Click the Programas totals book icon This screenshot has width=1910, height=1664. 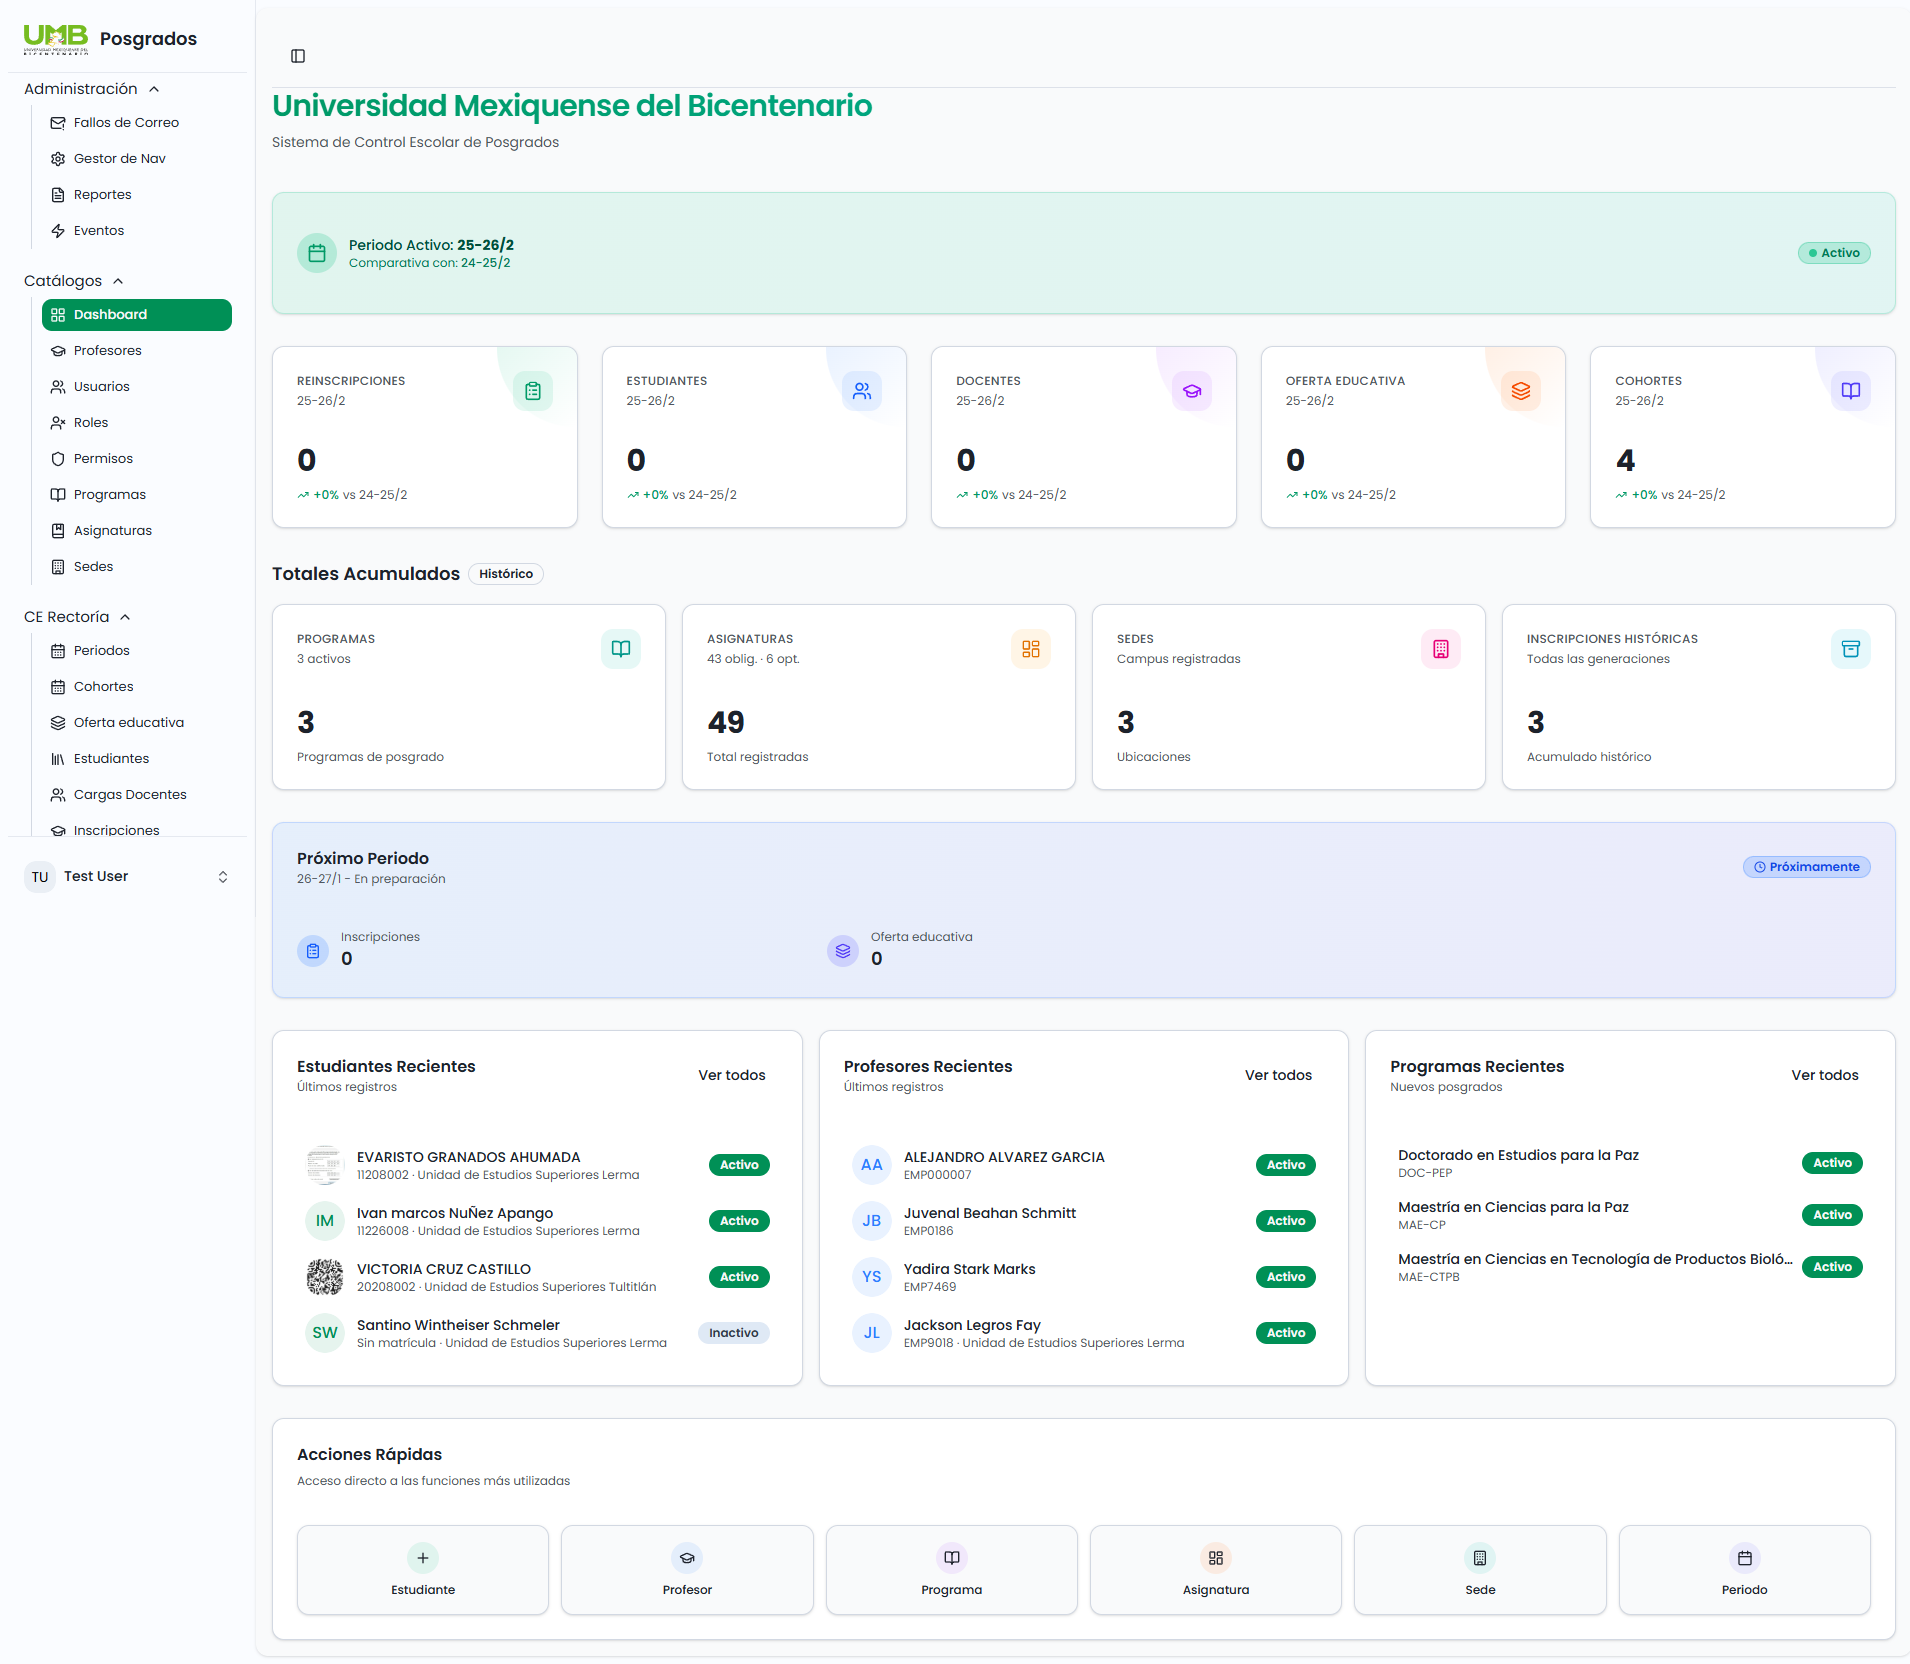click(621, 649)
